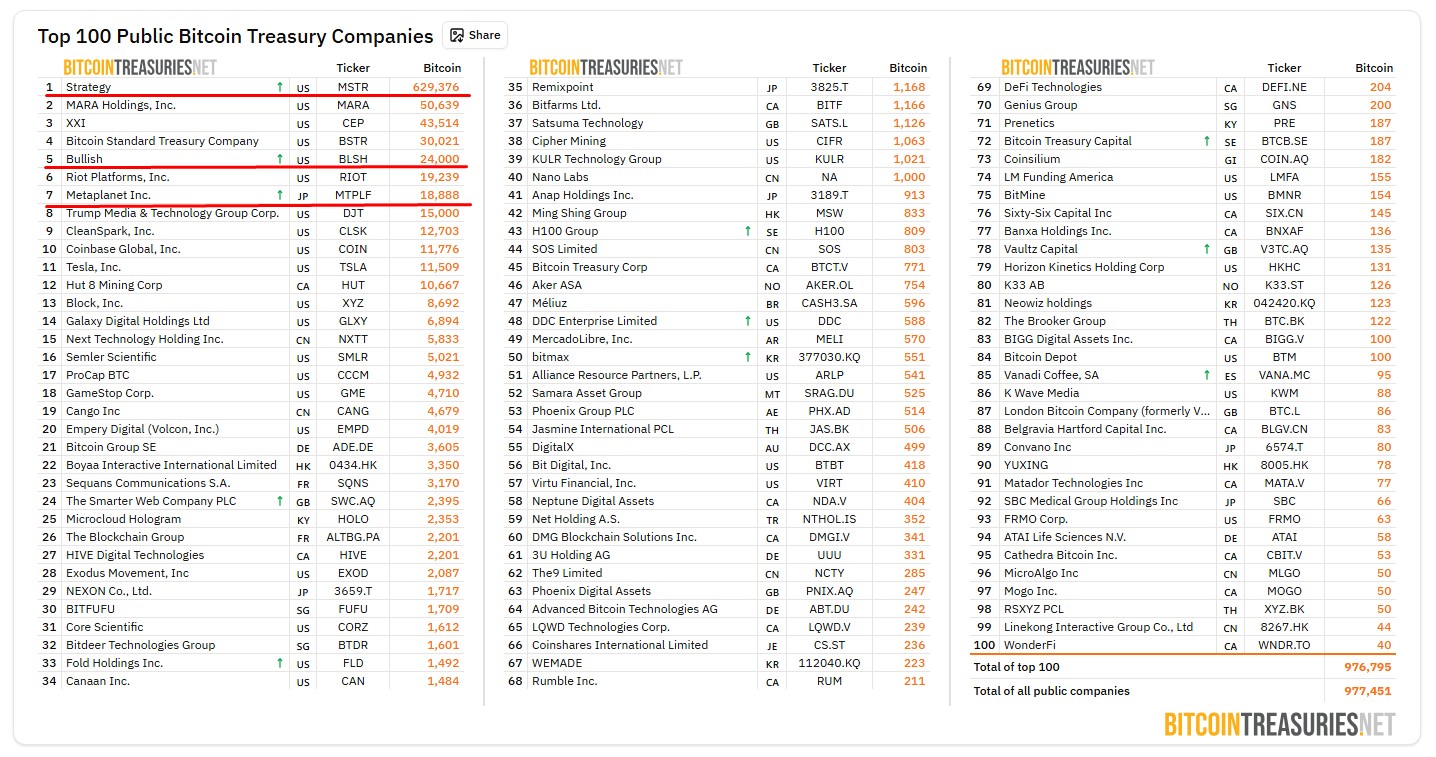Click the MSTR ticker cell
1436x757 pixels.
pos(353,87)
